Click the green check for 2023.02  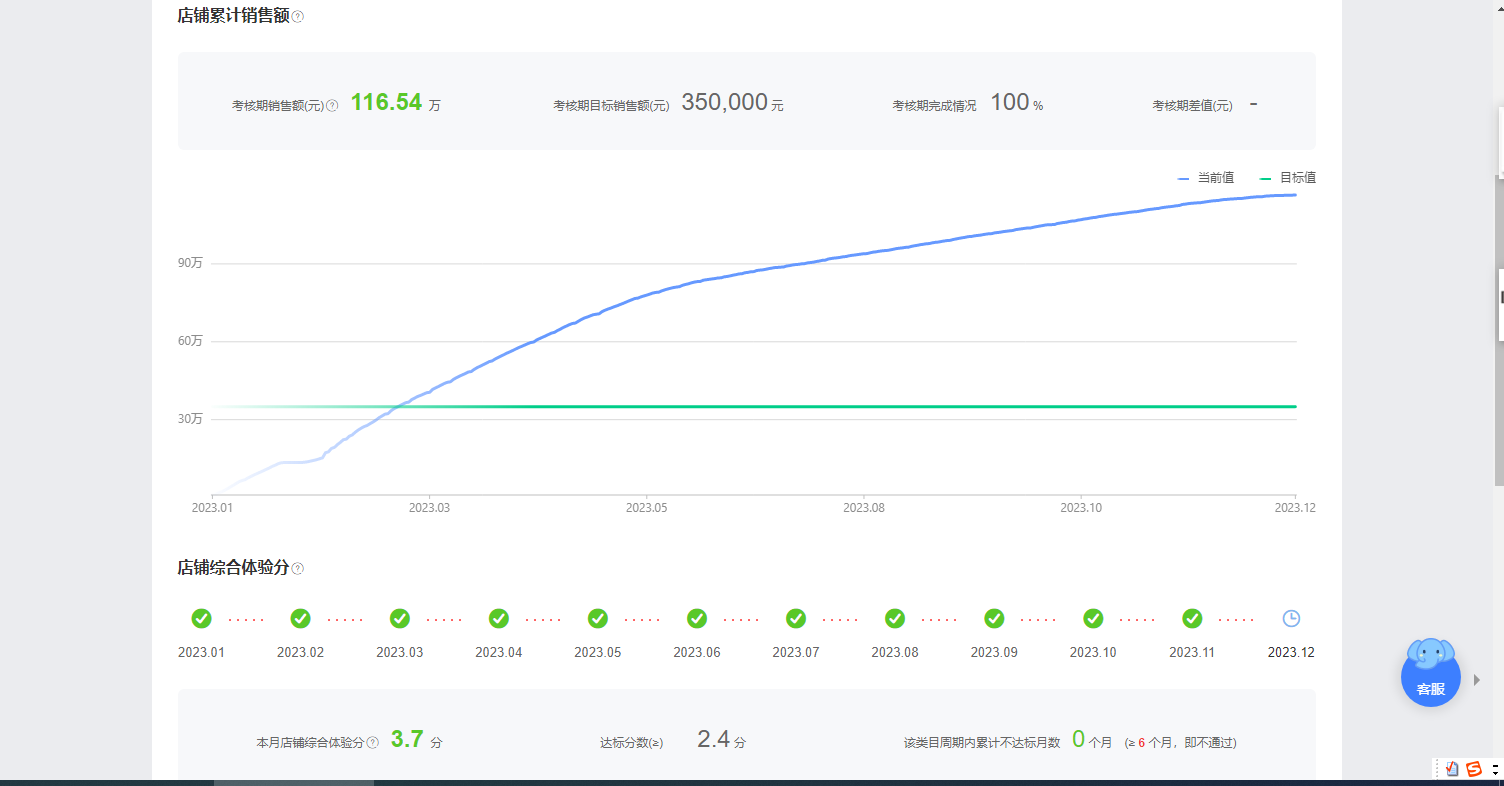tap(300, 619)
